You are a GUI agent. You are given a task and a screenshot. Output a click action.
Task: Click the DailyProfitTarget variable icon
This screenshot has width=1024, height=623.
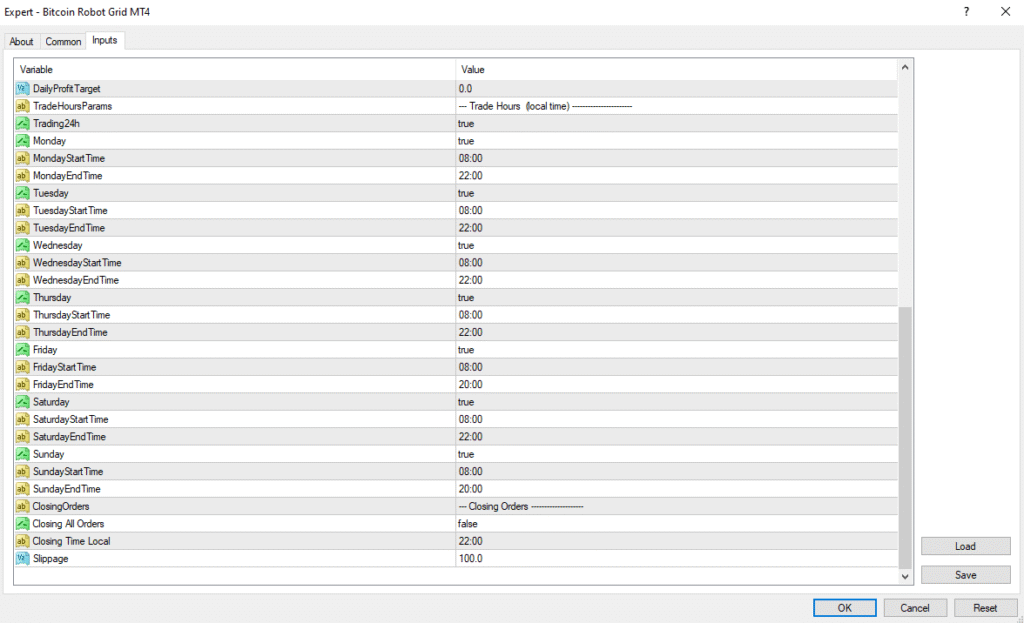23,89
